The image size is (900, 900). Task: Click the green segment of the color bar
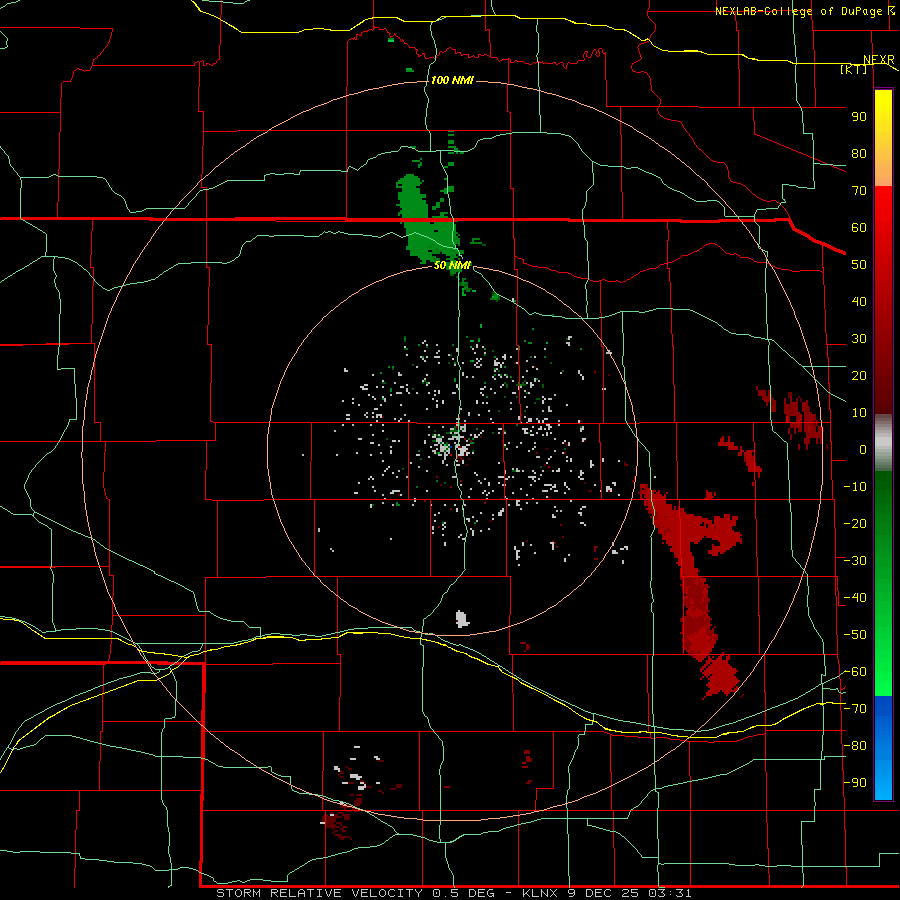click(x=883, y=583)
